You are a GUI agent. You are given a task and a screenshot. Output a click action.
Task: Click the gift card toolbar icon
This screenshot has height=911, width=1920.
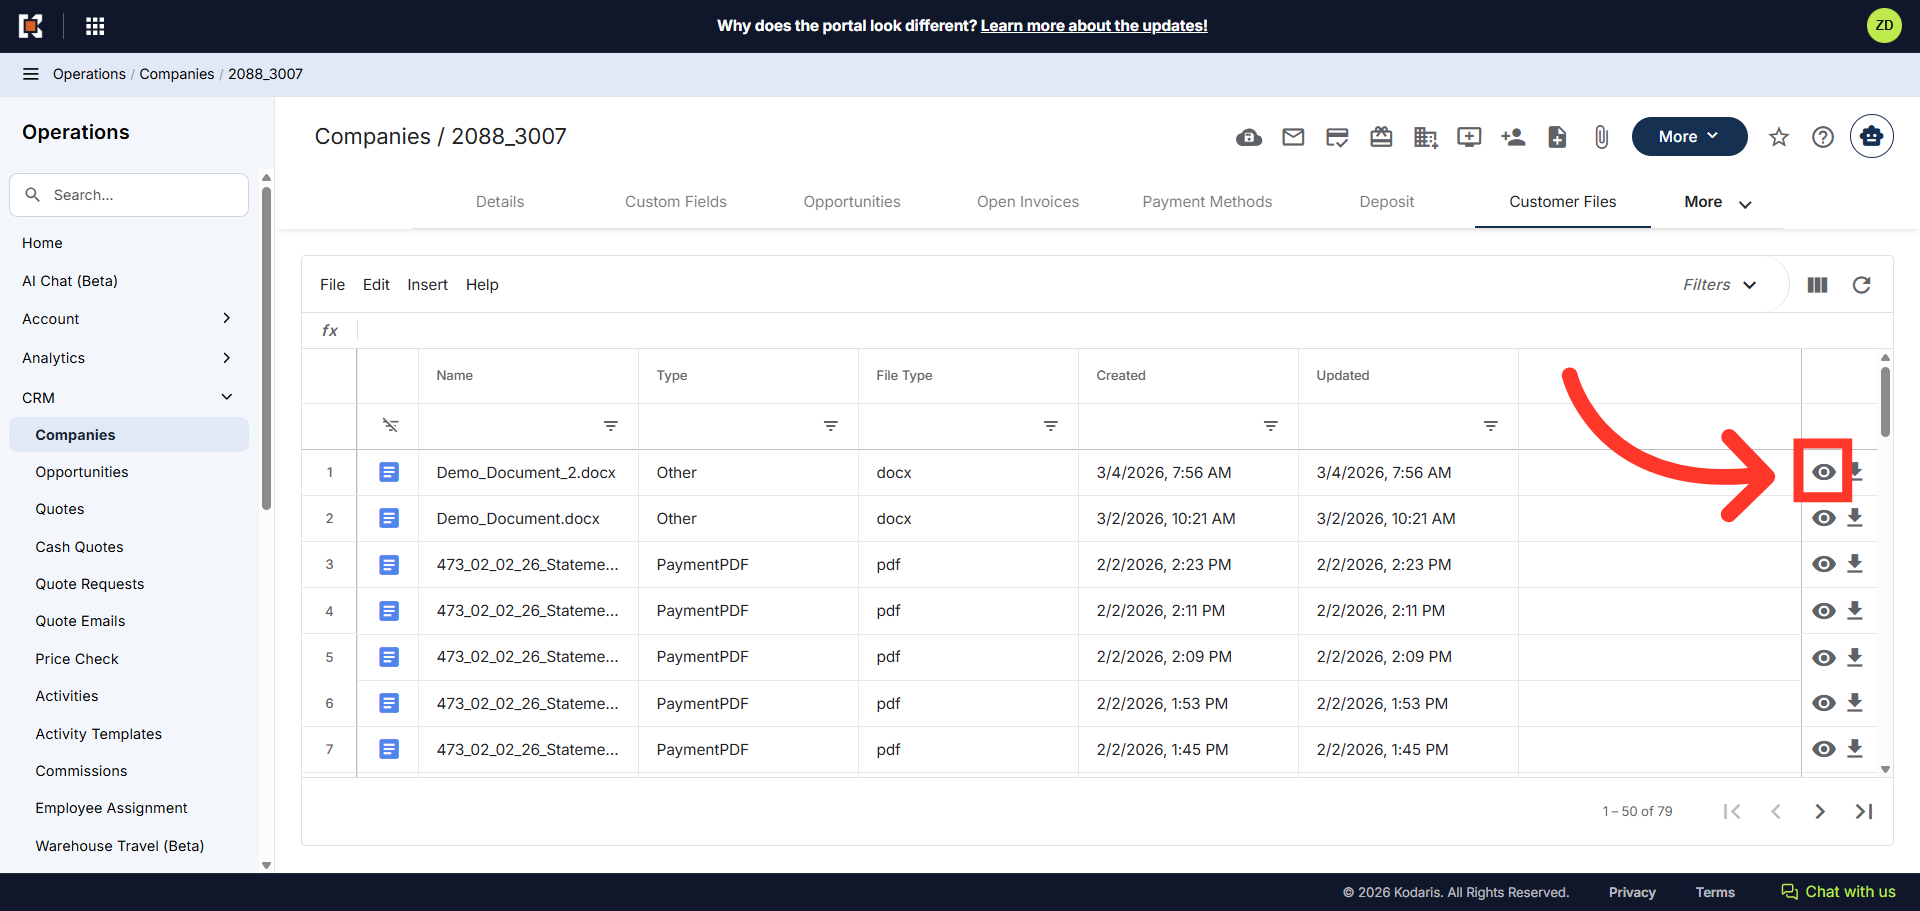click(x=1381, y=137)
